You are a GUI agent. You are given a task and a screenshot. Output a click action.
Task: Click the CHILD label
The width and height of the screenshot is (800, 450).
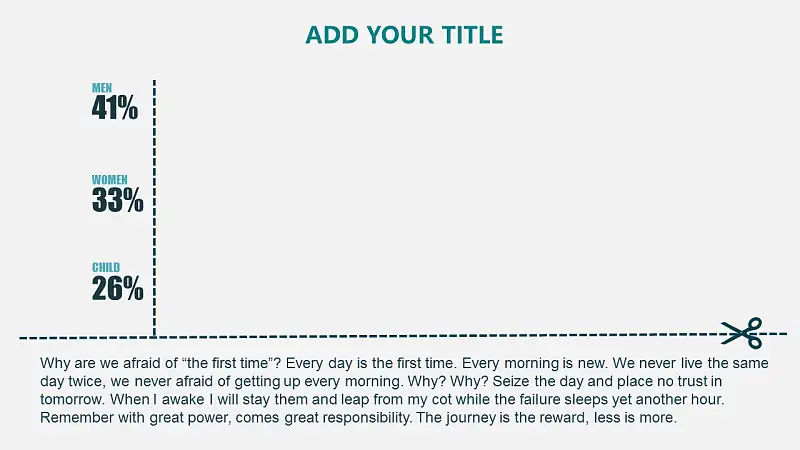click(106, 267)
